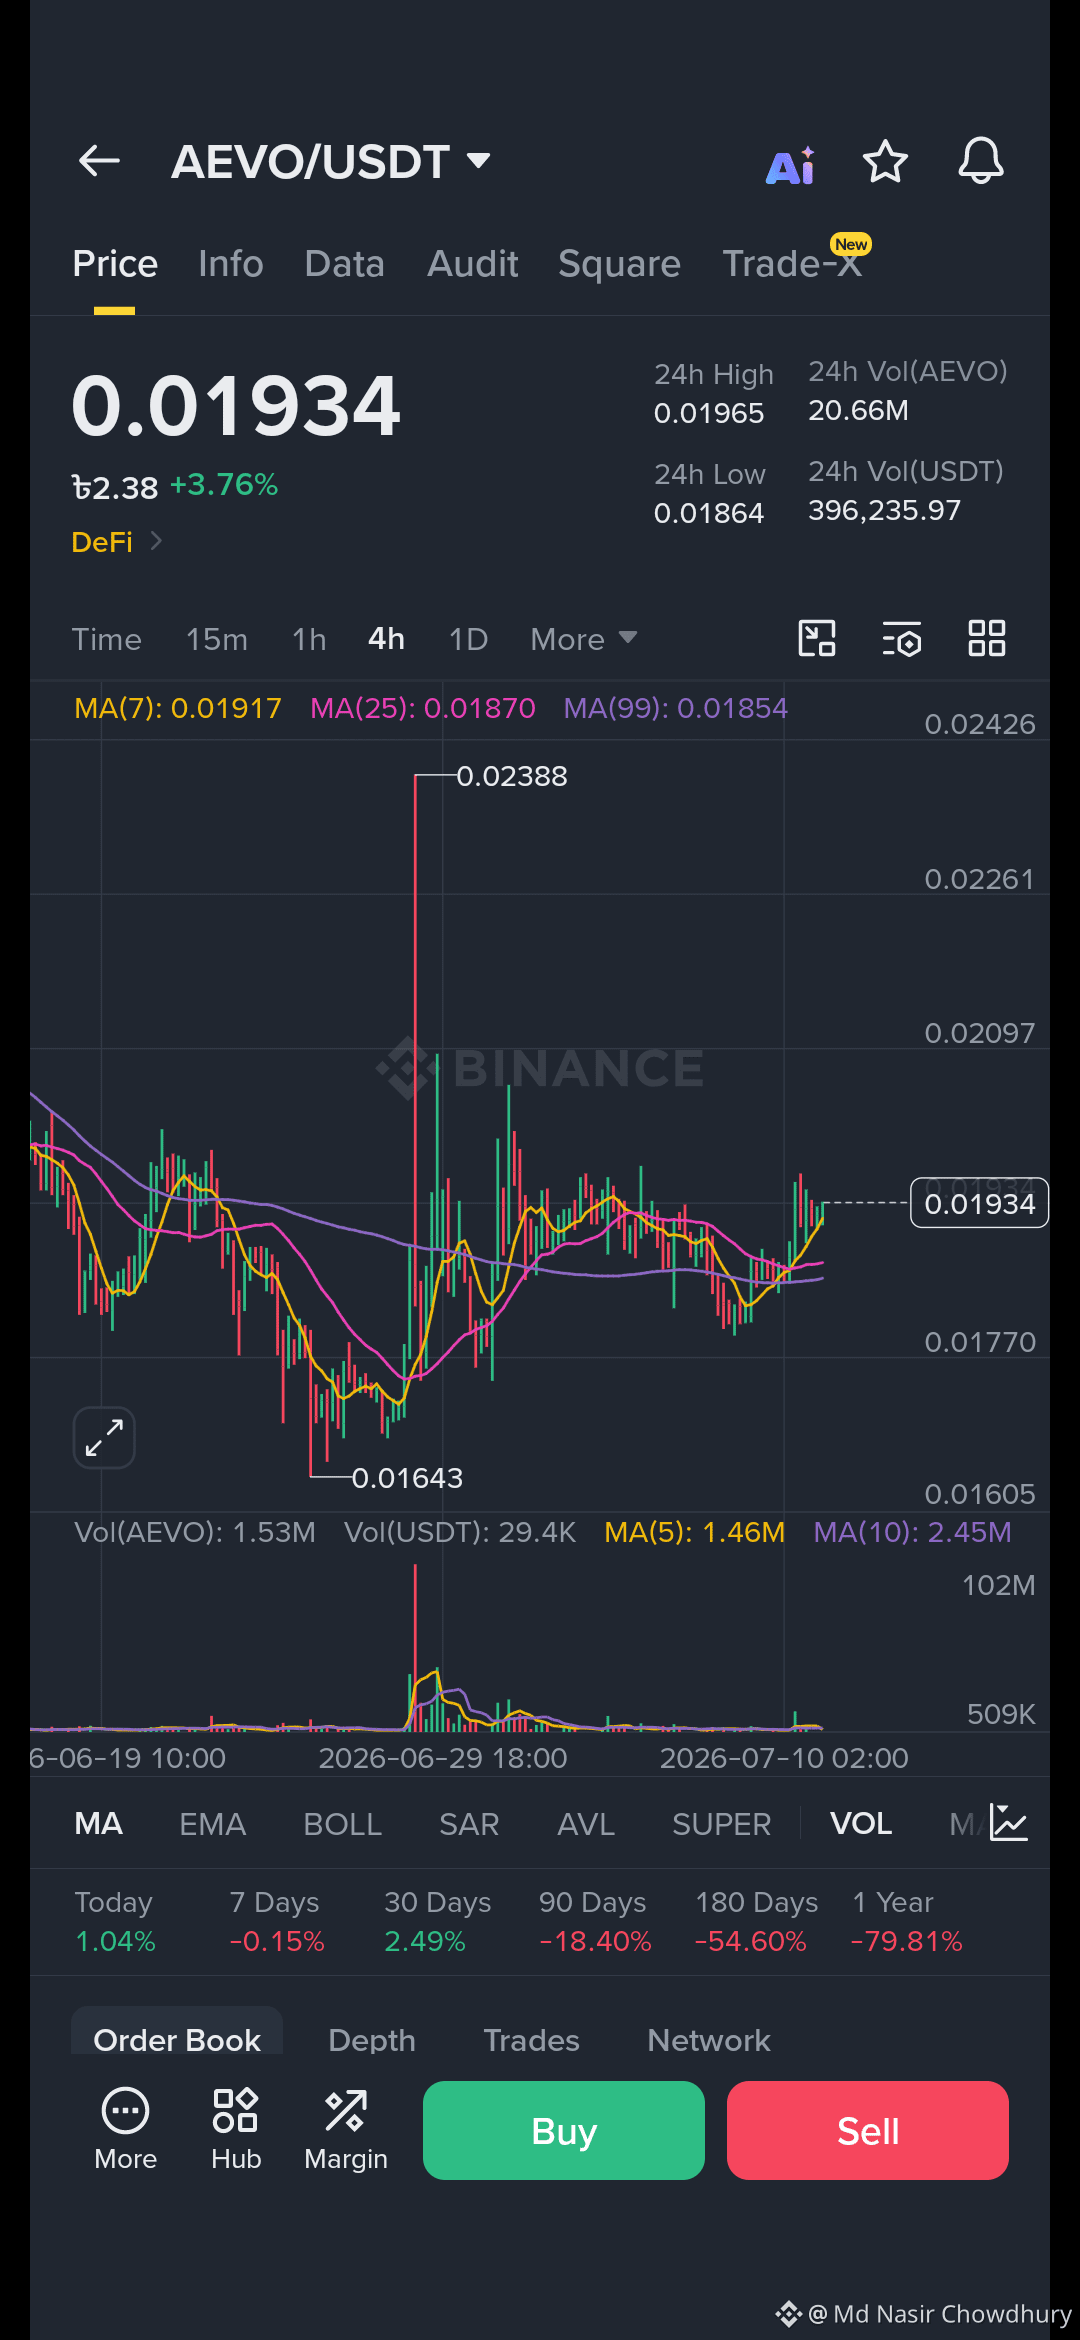1080x2340 pixels.
Task: Tap the +3.76% price change
Action: coord(224,485)
